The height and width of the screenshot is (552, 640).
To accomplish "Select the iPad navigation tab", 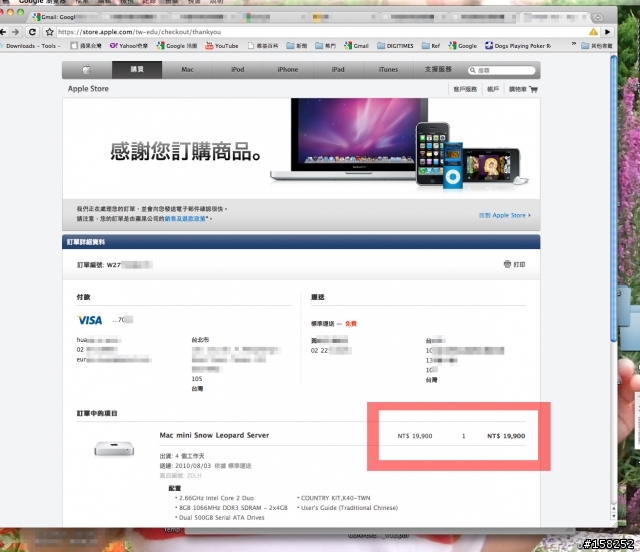I will [338, 70].
